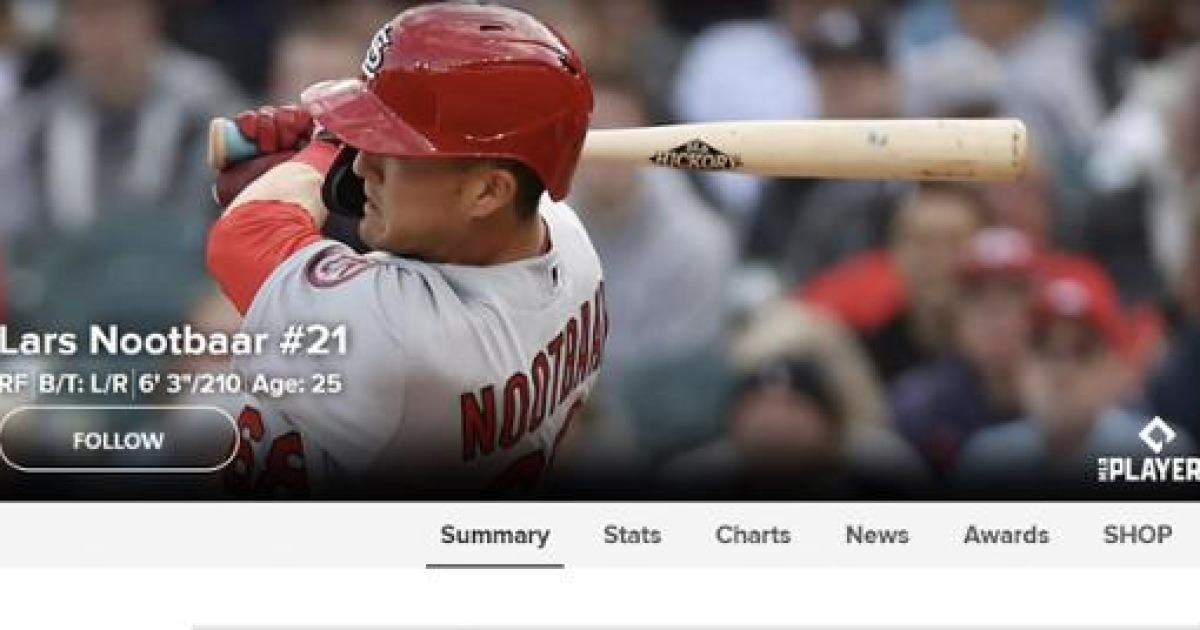This screenshot has width=1200, height=630.
Task: Click the MLB Players logo icon
Action: (1150, 450)
